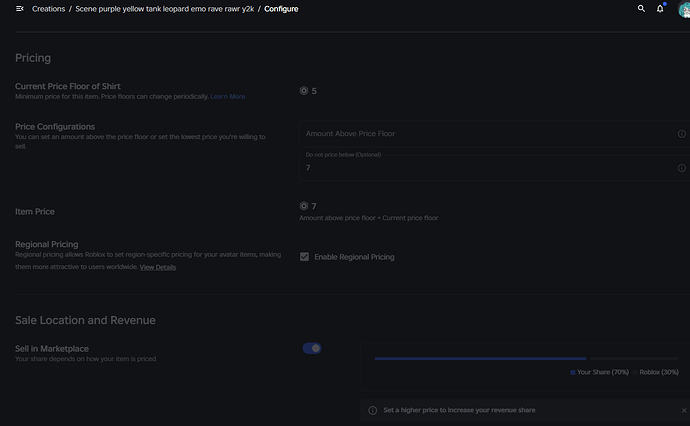Collapse the sidebar menu icon

(x=19, y=9)
